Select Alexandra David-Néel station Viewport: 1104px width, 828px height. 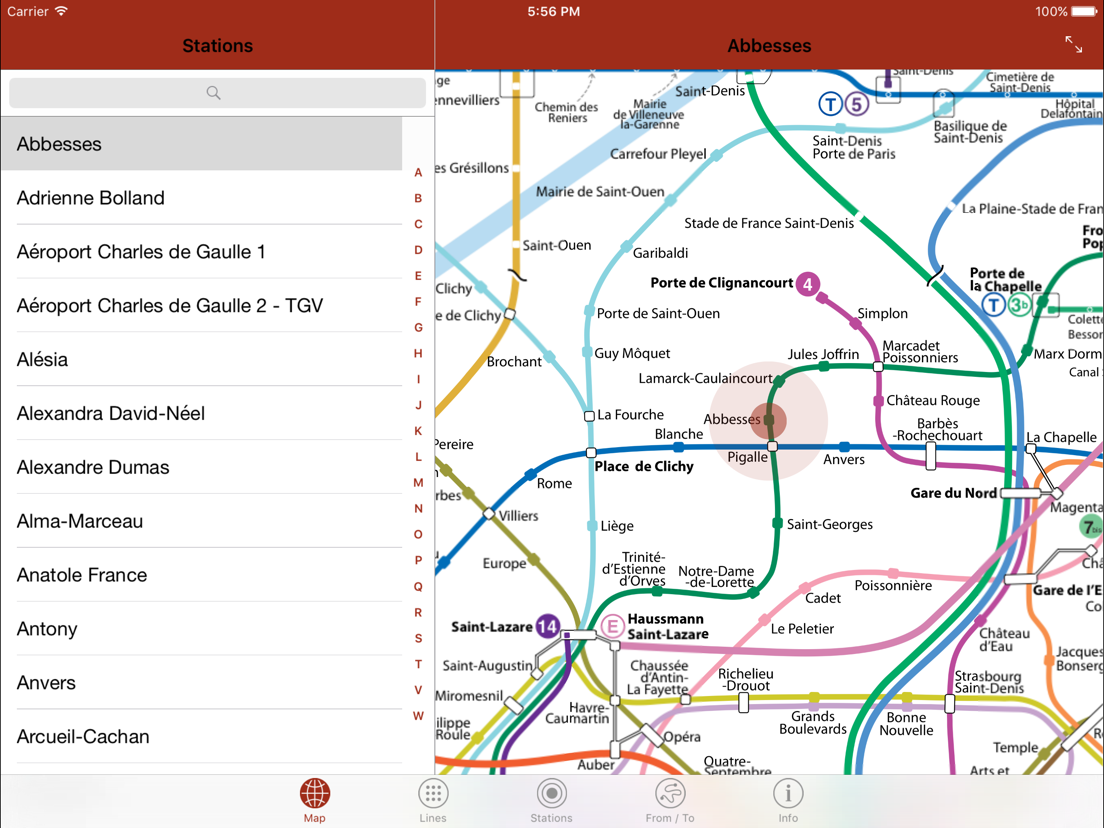[x=202, y=413]
